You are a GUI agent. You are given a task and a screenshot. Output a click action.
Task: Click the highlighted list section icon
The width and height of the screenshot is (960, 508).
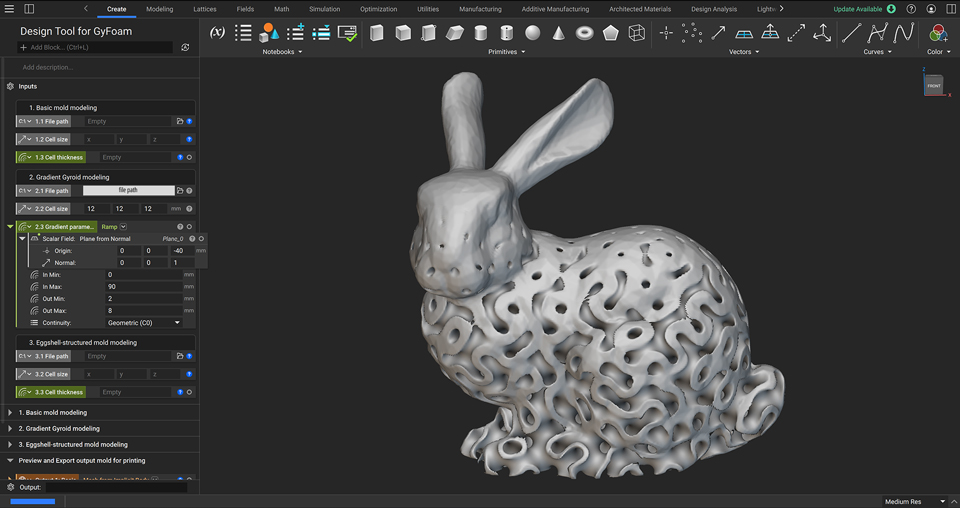(321, 33)
